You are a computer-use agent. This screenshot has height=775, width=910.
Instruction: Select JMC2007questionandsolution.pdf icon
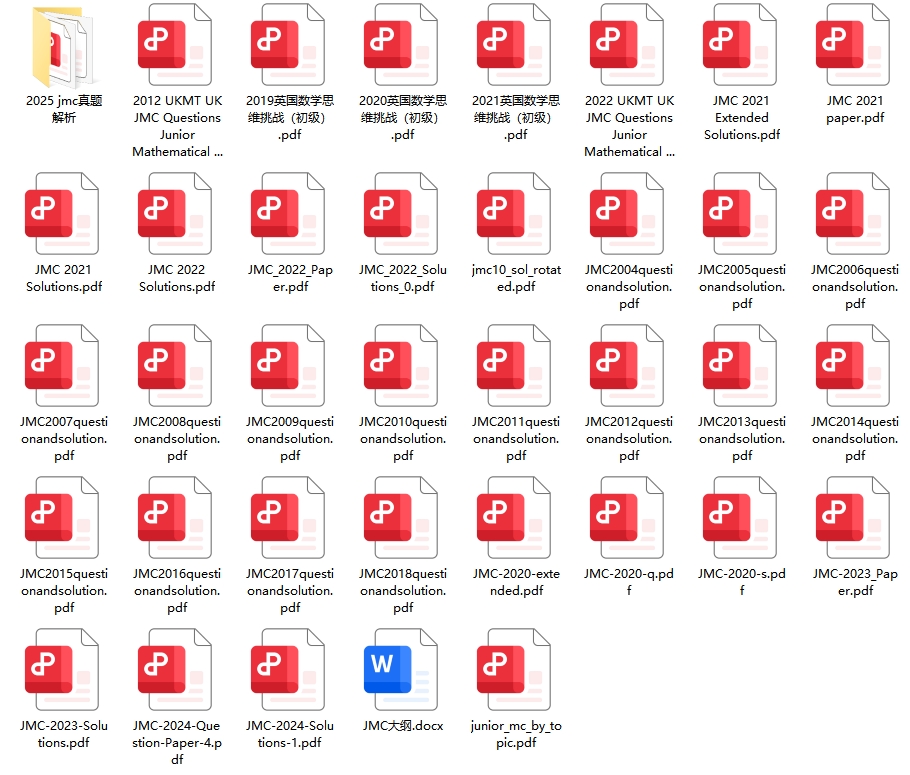point(62,366)
